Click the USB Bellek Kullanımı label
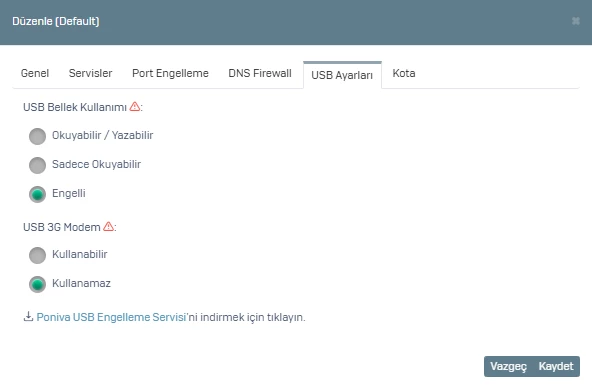The image size is (592, 389). click(x=75, y=107)
